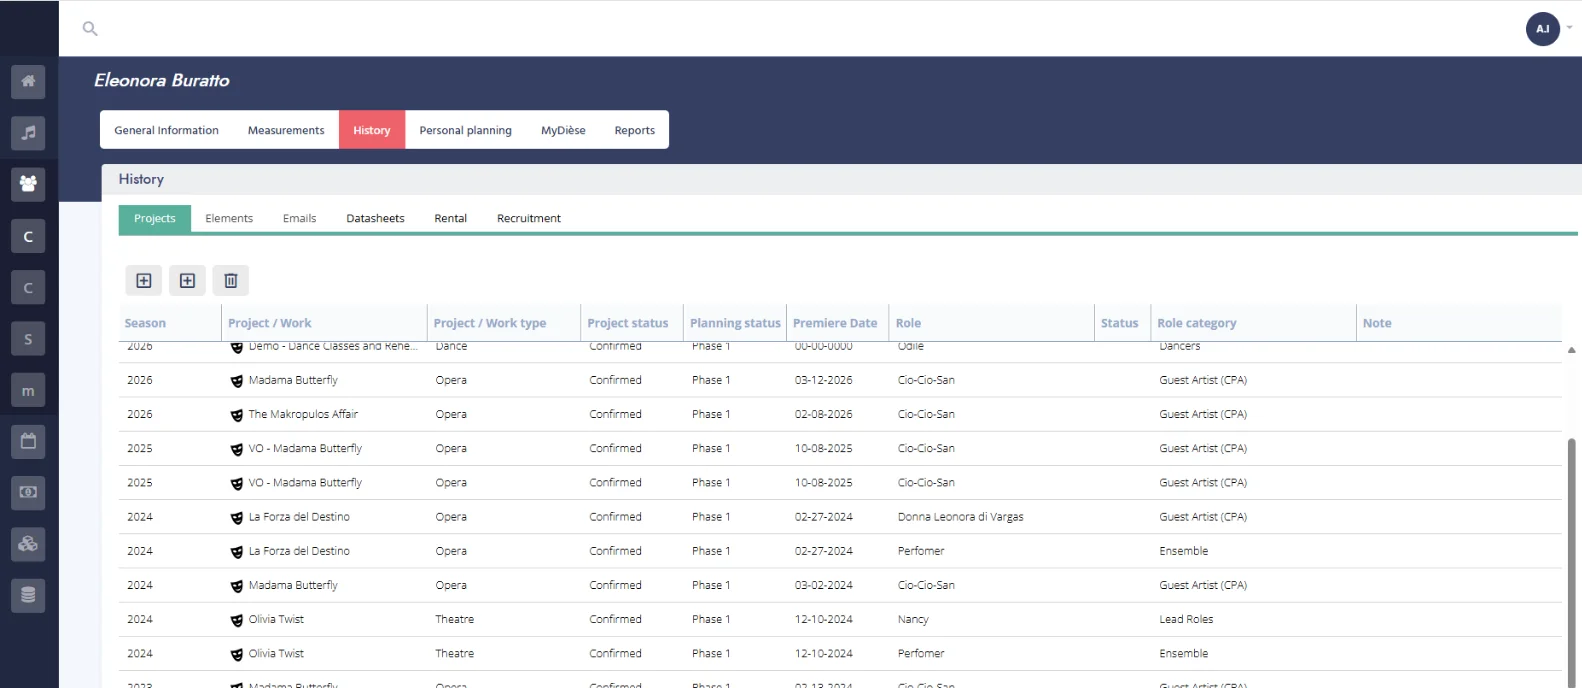Open the sidebar icon labeled S

click(28, 339)
